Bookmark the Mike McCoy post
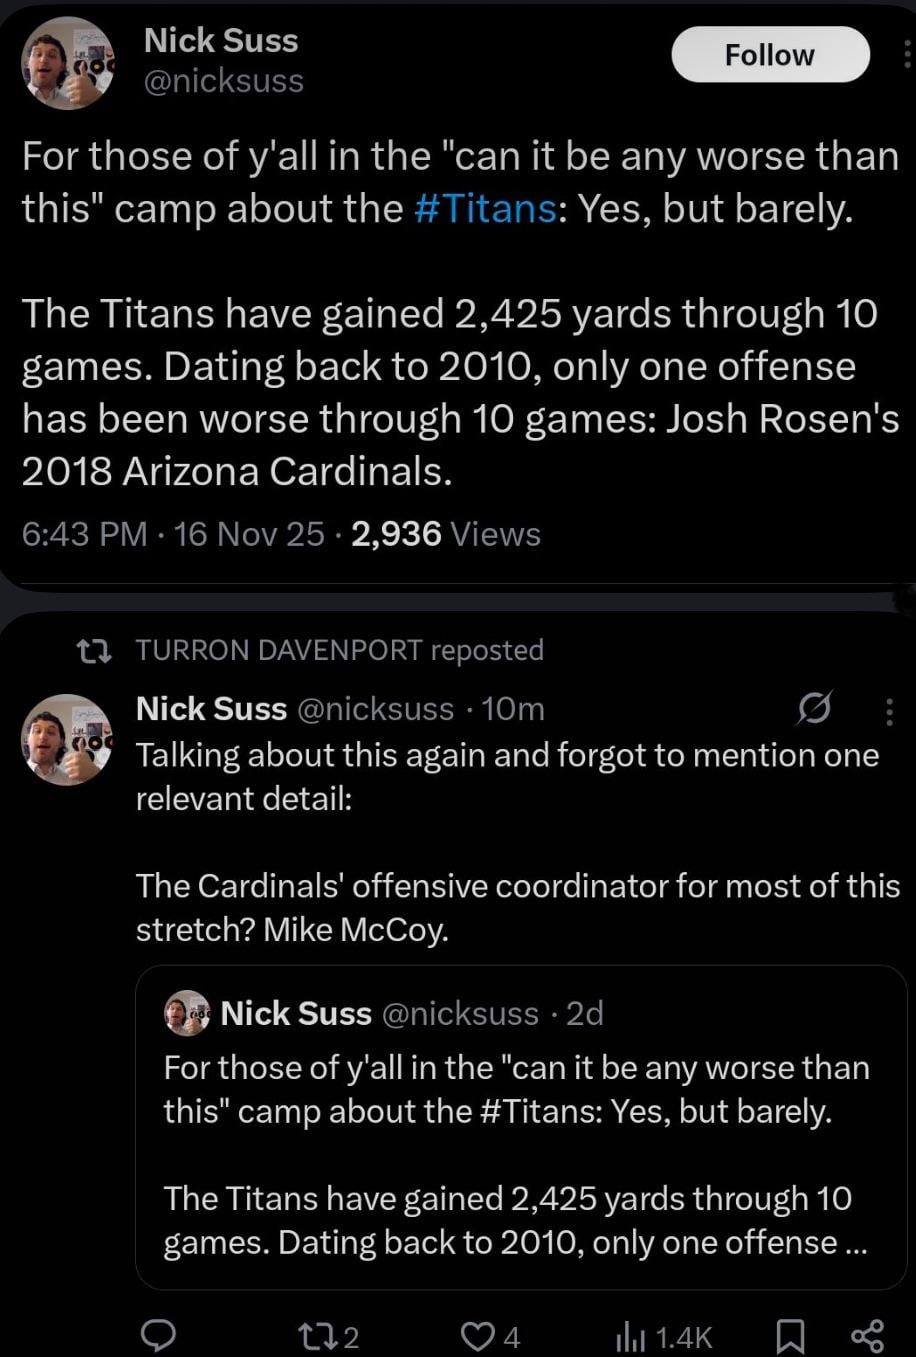Screen dimensions: 916x1357 [791, 1336]
